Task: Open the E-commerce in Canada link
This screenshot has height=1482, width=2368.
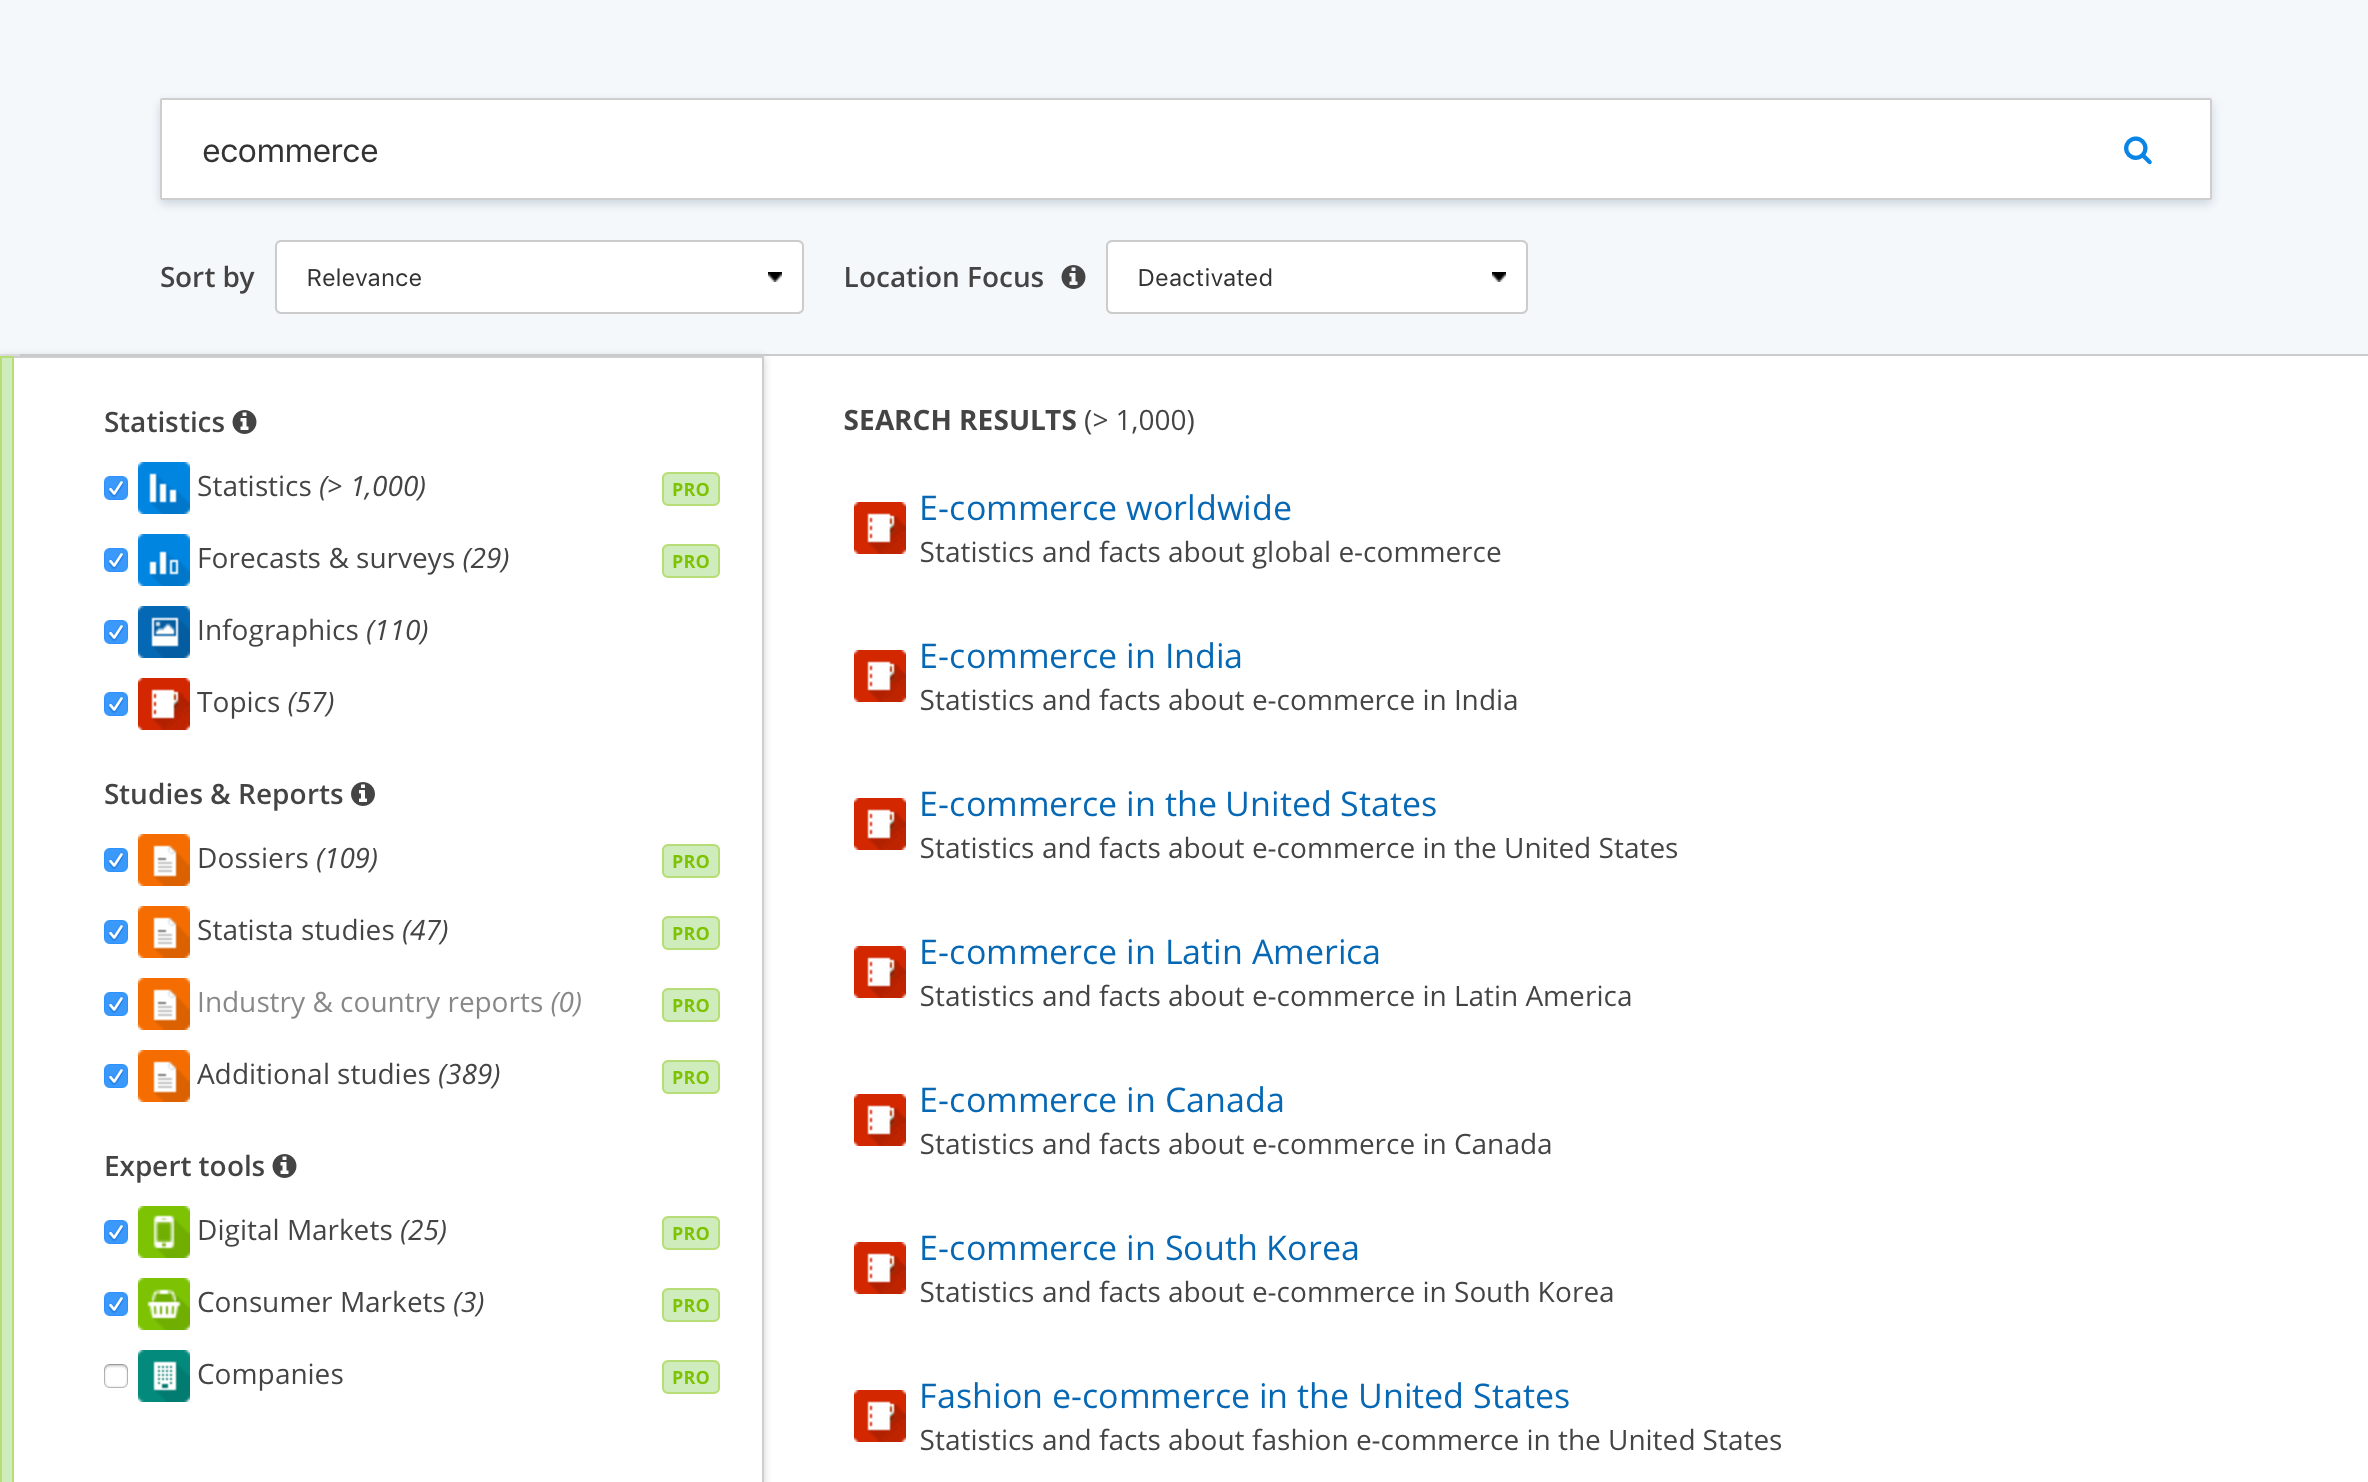Action: [1101, 1100]
